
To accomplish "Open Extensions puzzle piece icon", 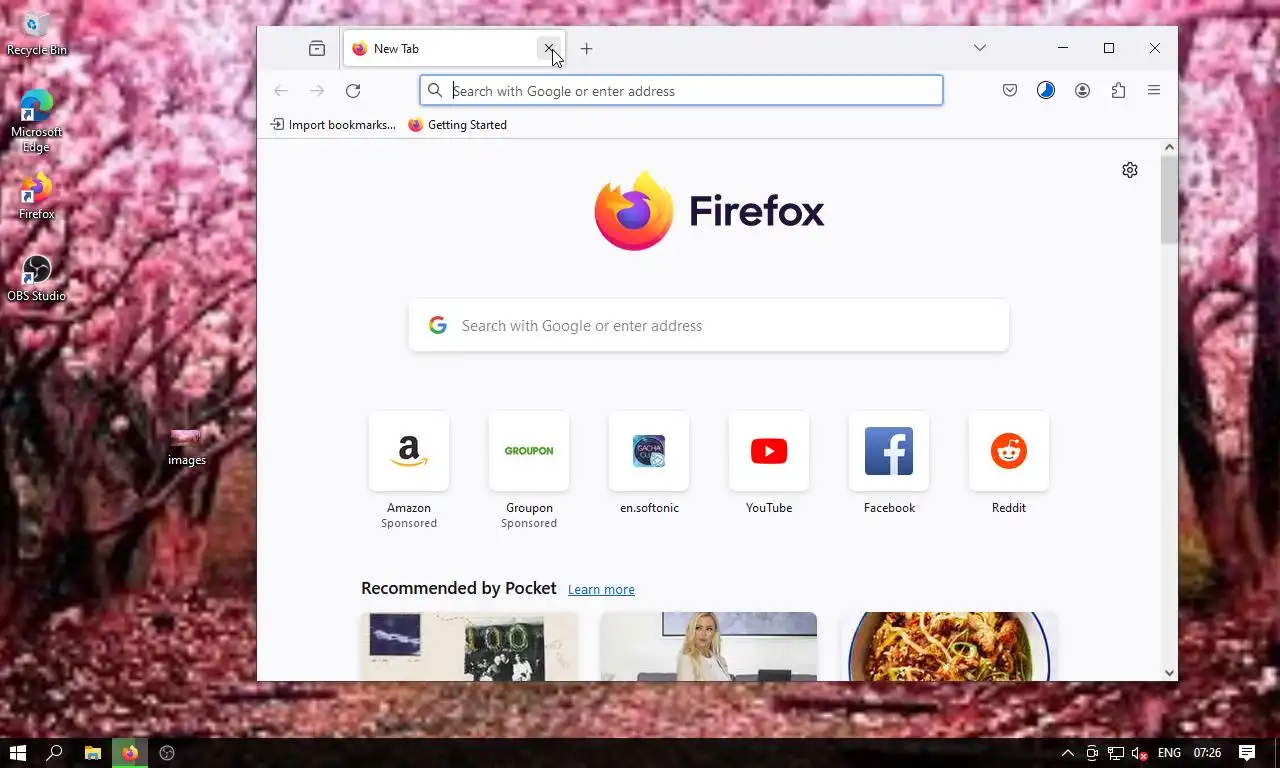I will [x=1118, y=91].
